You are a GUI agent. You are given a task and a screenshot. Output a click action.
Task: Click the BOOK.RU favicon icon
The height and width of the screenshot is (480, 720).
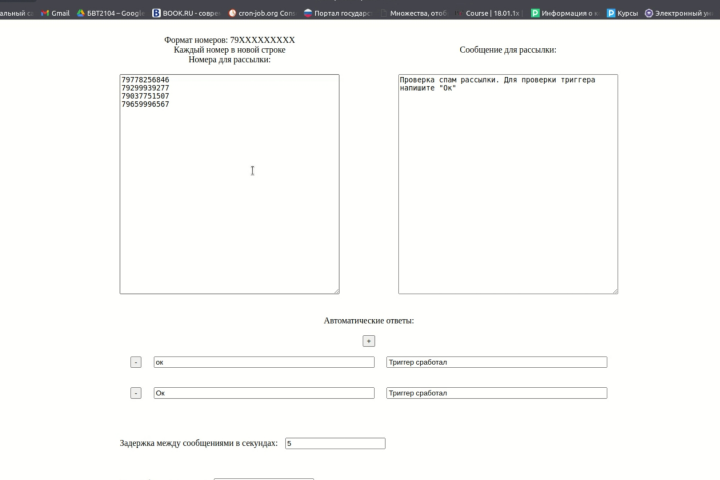pos(157,13)
